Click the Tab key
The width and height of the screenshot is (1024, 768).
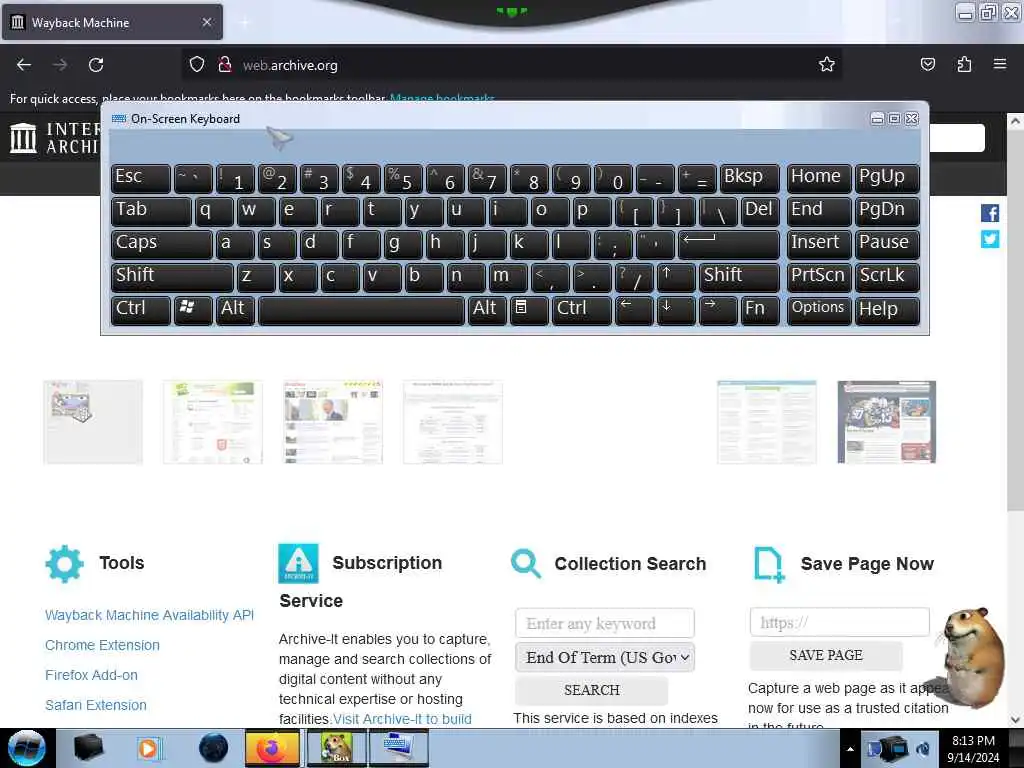[151, 211]
